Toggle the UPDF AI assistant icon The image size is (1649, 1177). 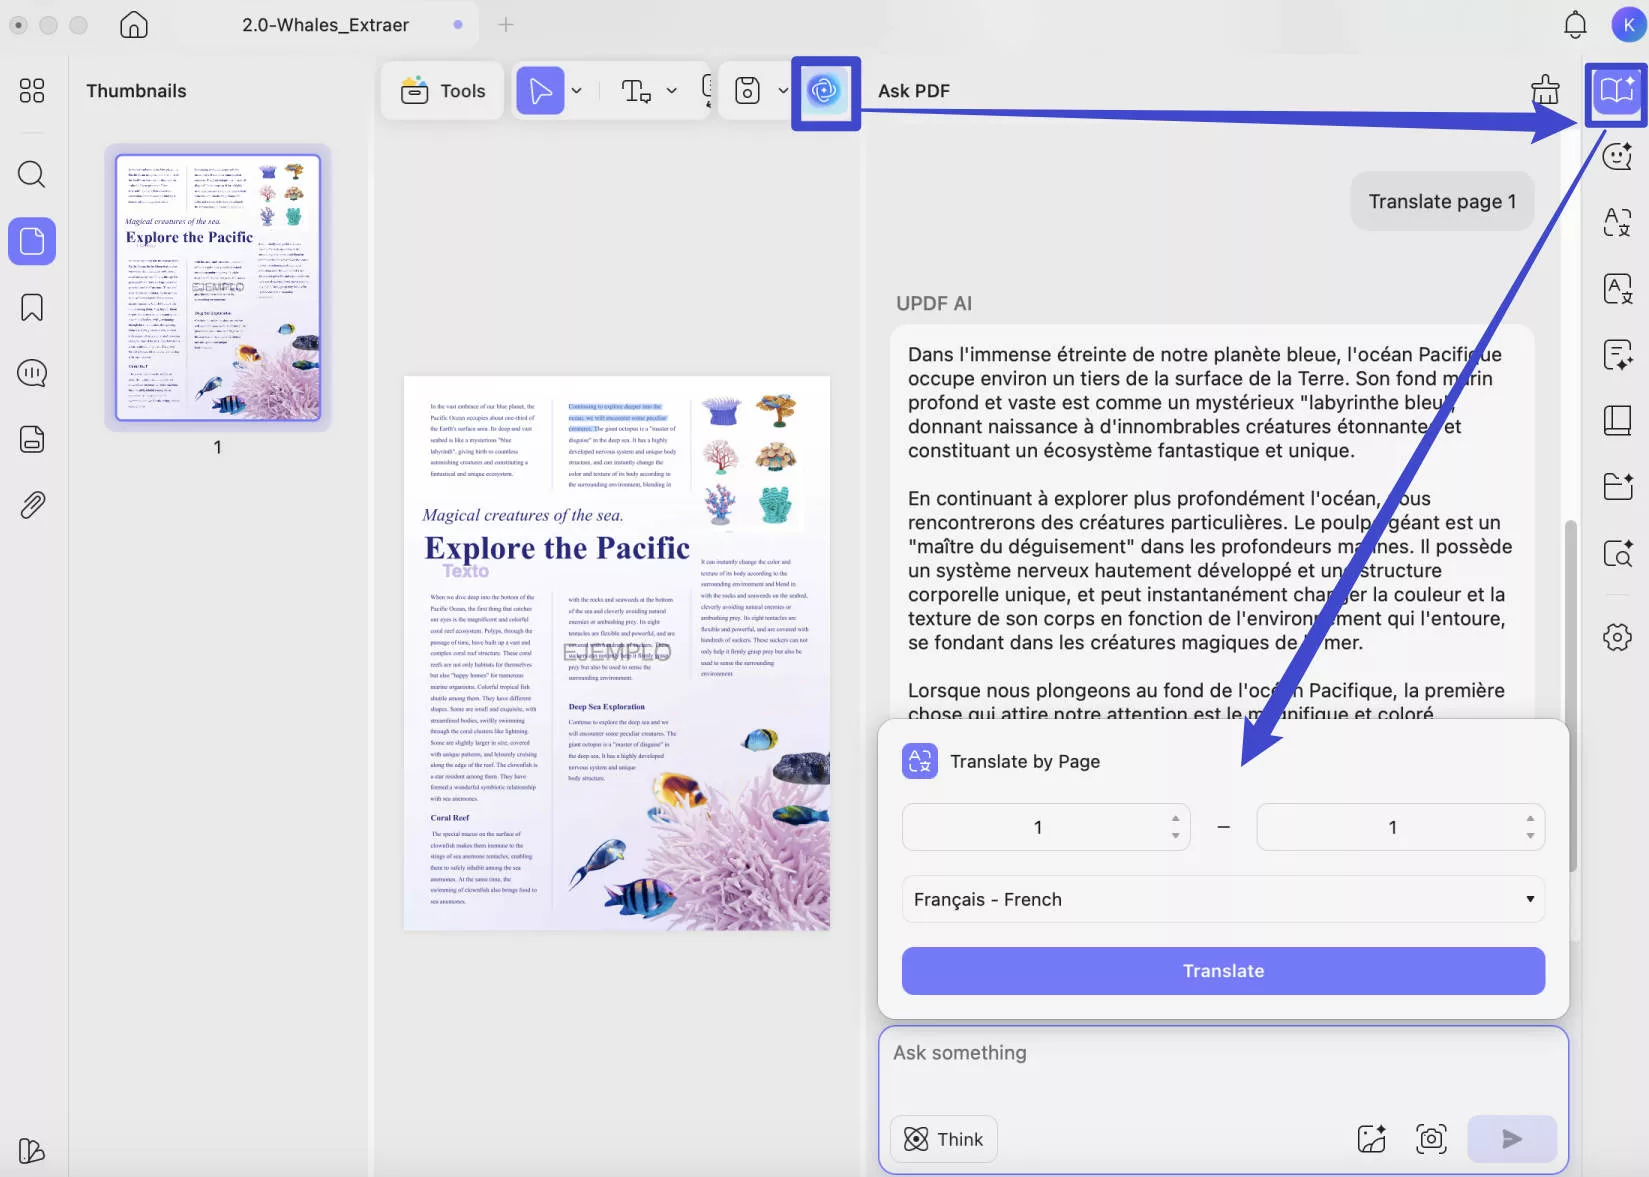coord(825,92)
